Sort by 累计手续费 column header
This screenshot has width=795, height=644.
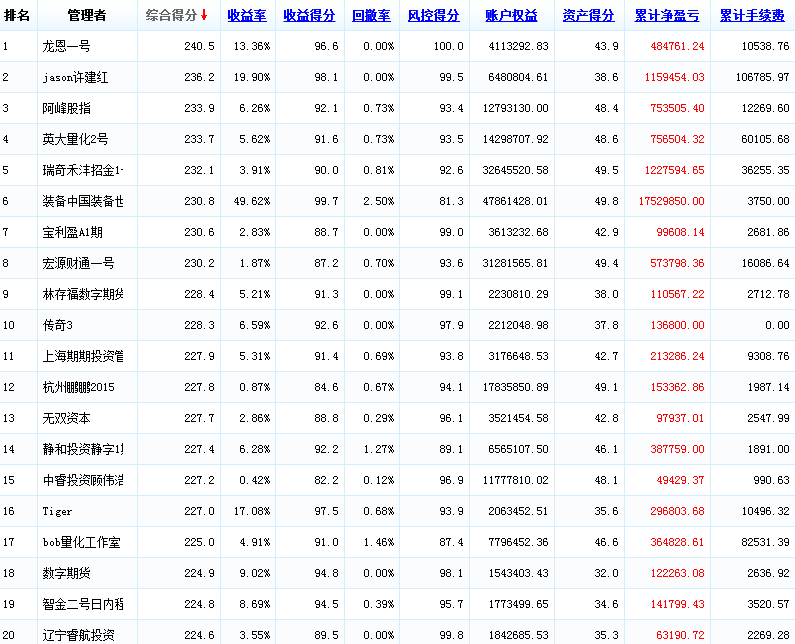(x=752, y=16)
